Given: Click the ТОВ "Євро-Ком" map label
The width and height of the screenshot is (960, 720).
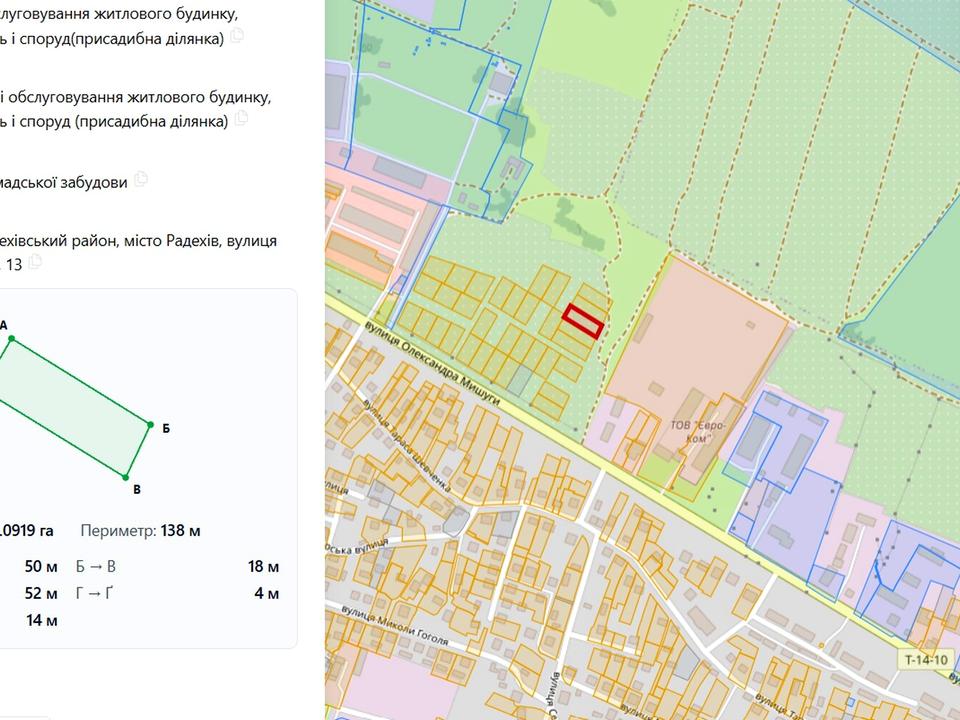Looking at the screenshot, I should (697, 431).
